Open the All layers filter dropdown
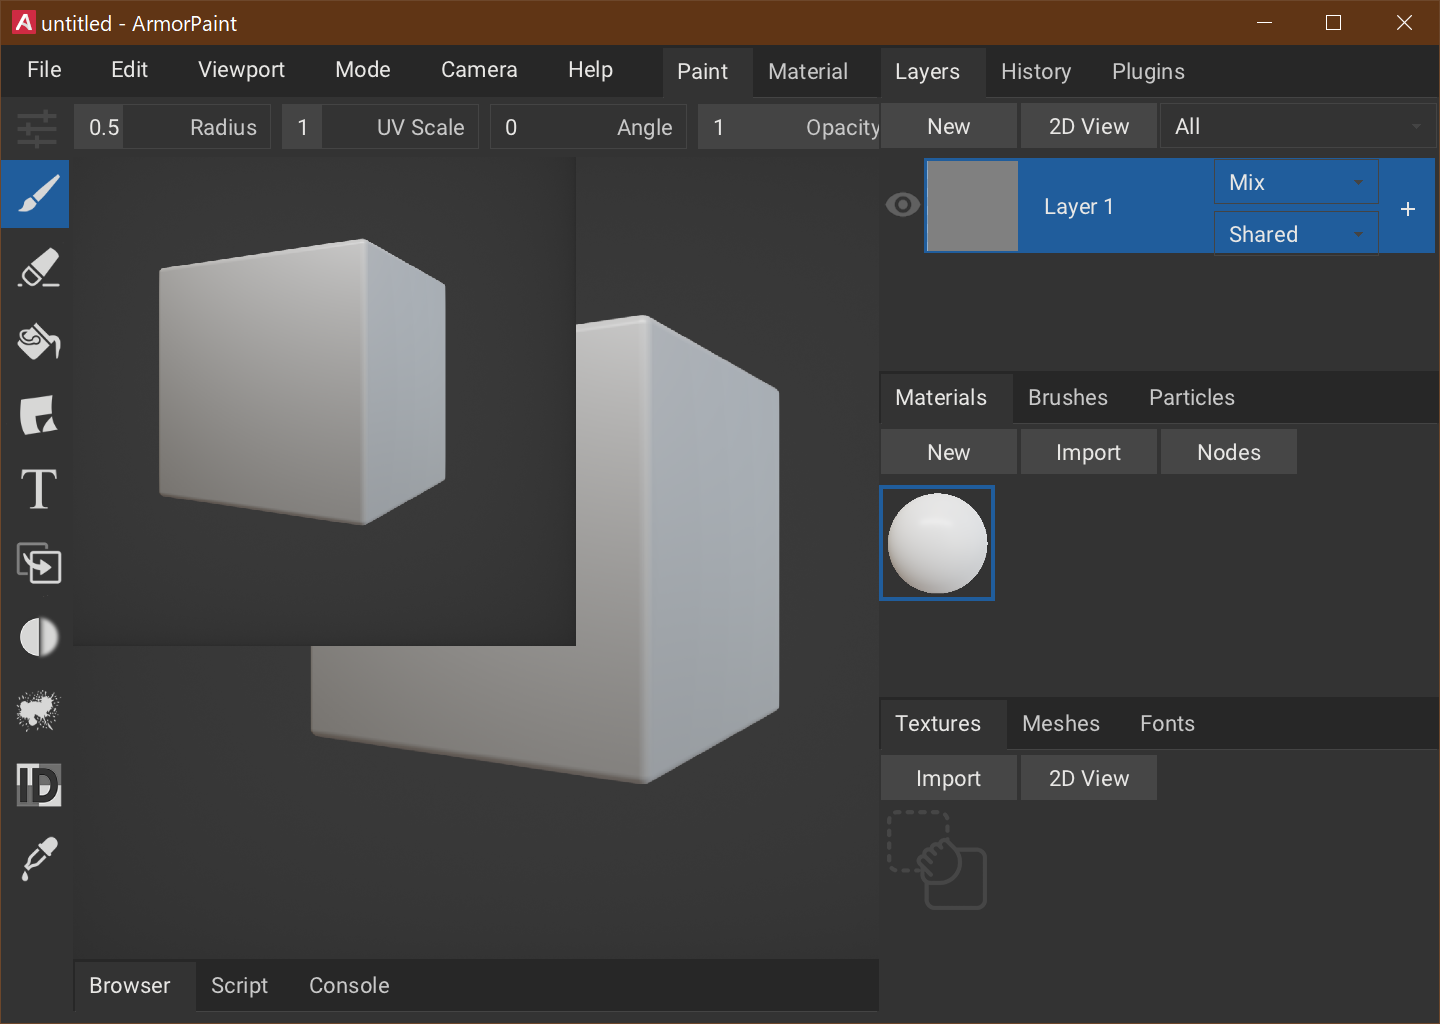 (1297, 126)
